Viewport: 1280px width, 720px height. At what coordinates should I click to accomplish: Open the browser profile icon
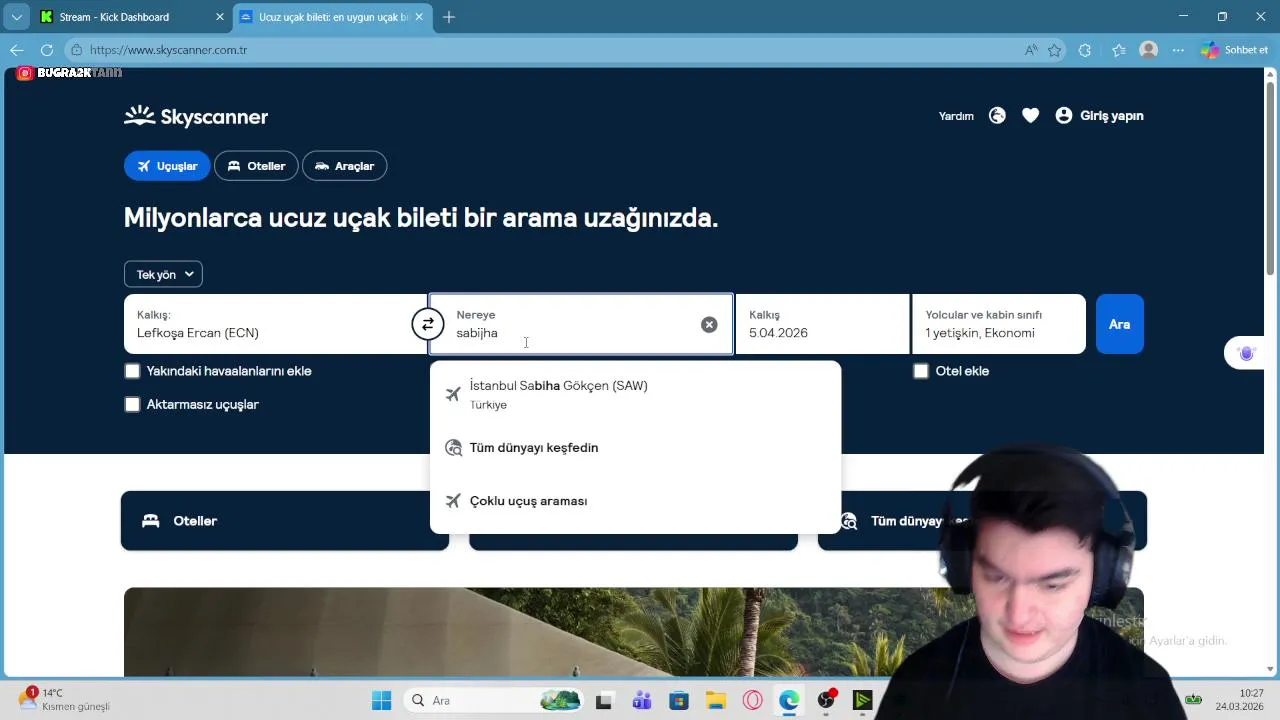1149,50
